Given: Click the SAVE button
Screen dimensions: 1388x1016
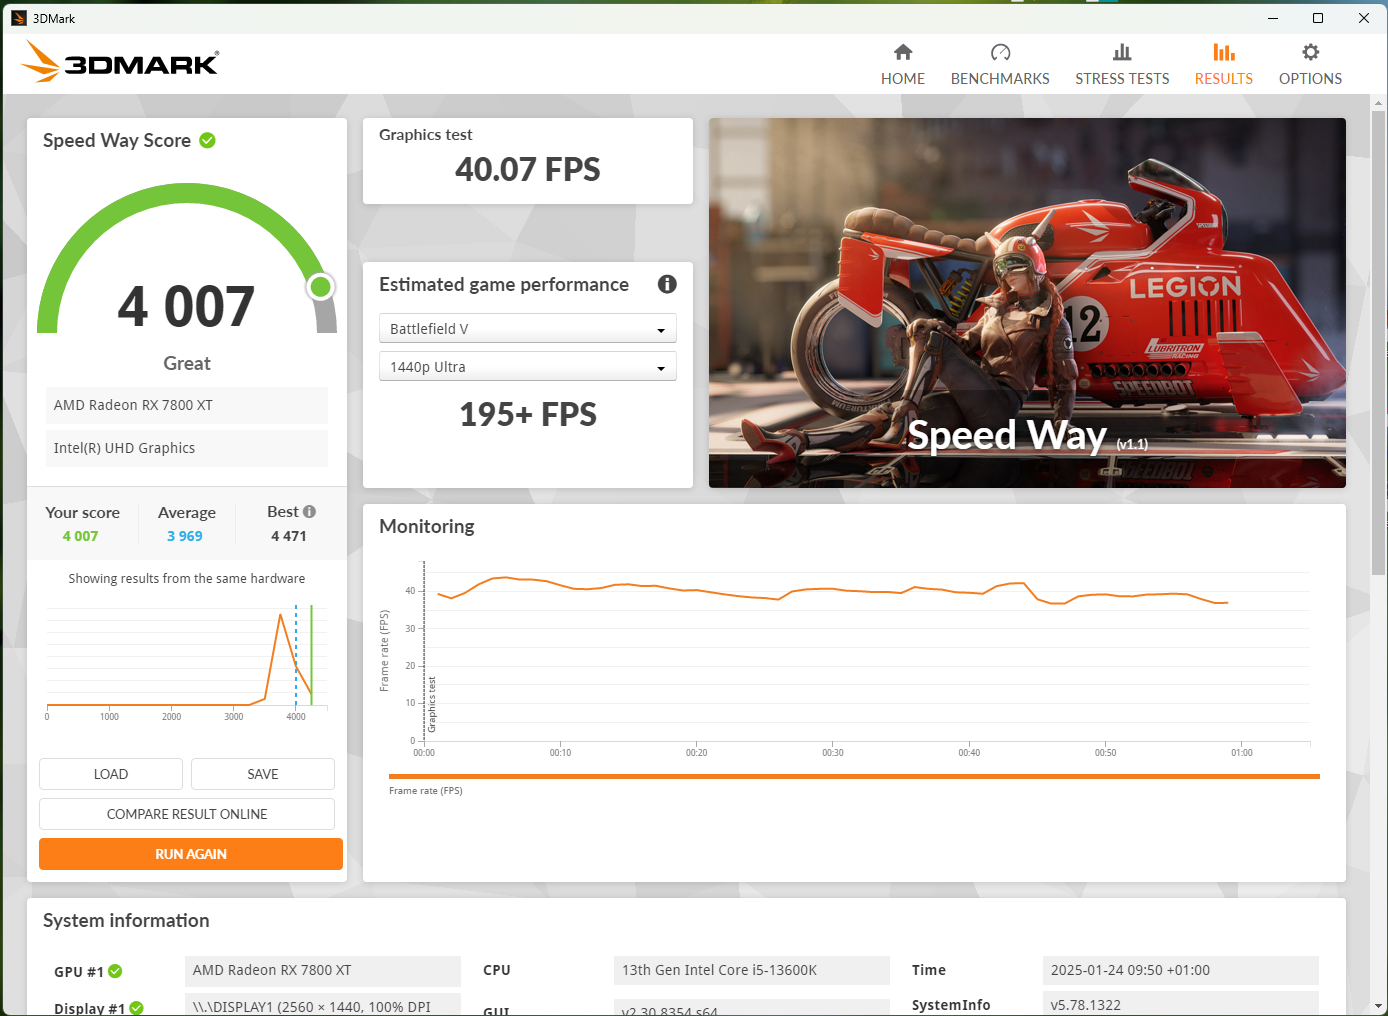Looking at the screenshot, I should pyautogui.click(x=263, y=774).
